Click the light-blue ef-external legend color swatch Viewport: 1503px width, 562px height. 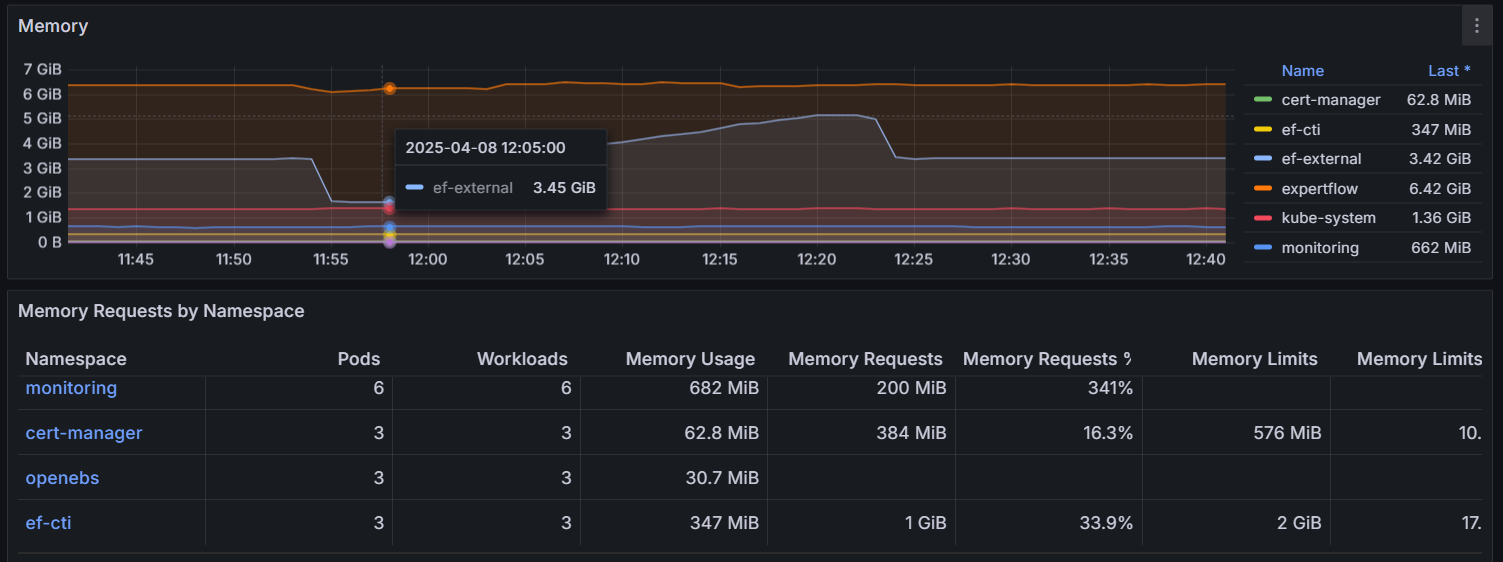[1262, 159]
